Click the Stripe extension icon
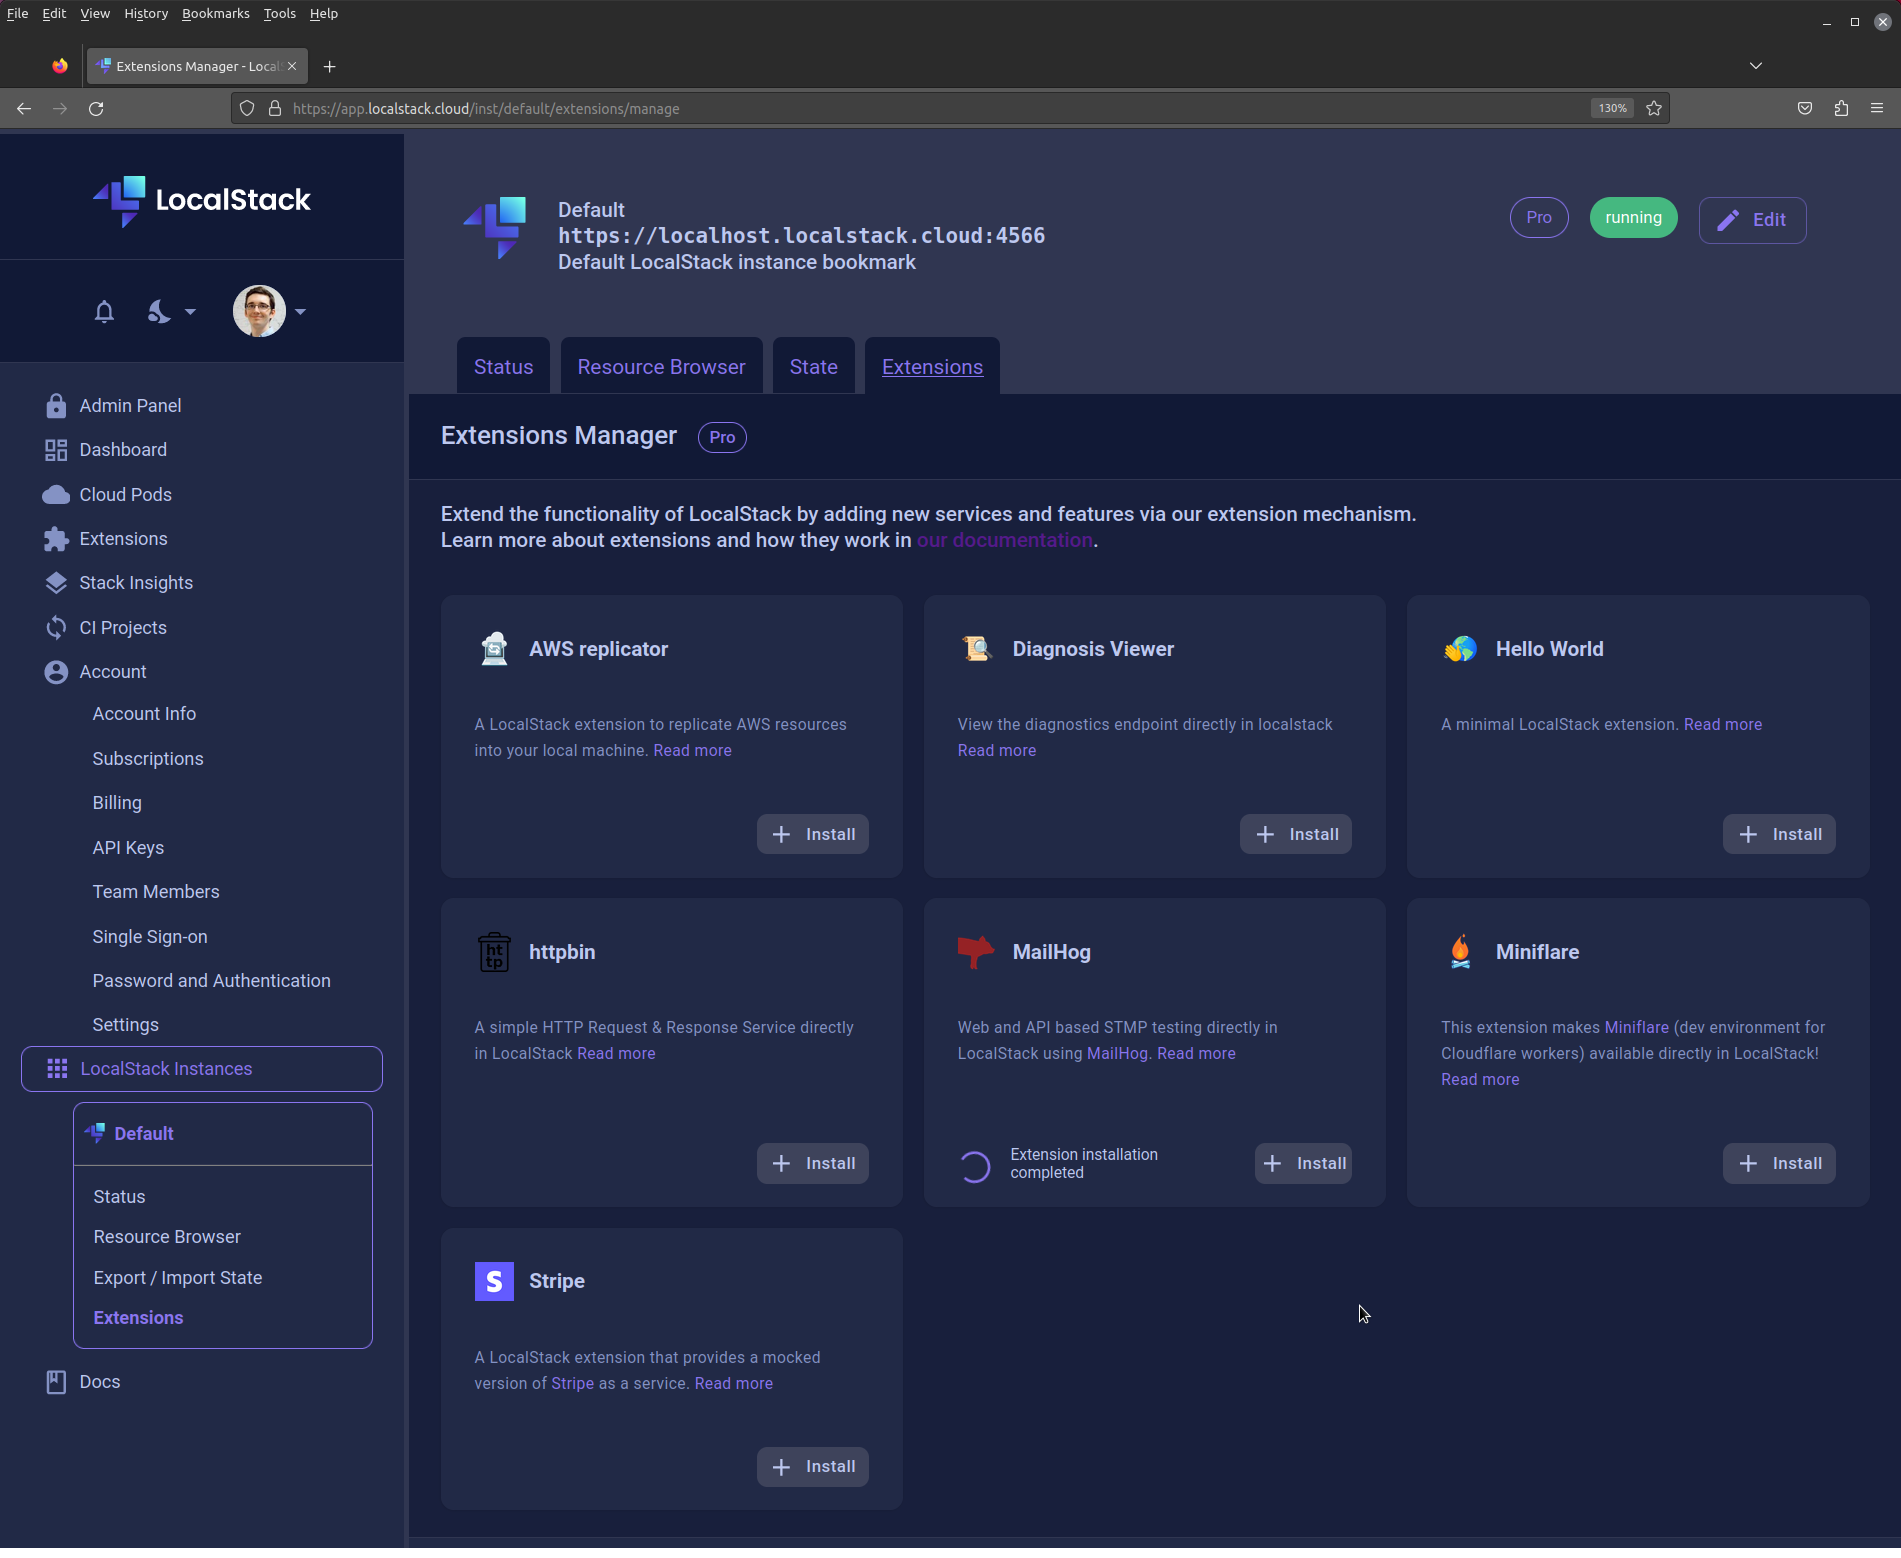The image size is (1901, 1558). coord(494,1281)
